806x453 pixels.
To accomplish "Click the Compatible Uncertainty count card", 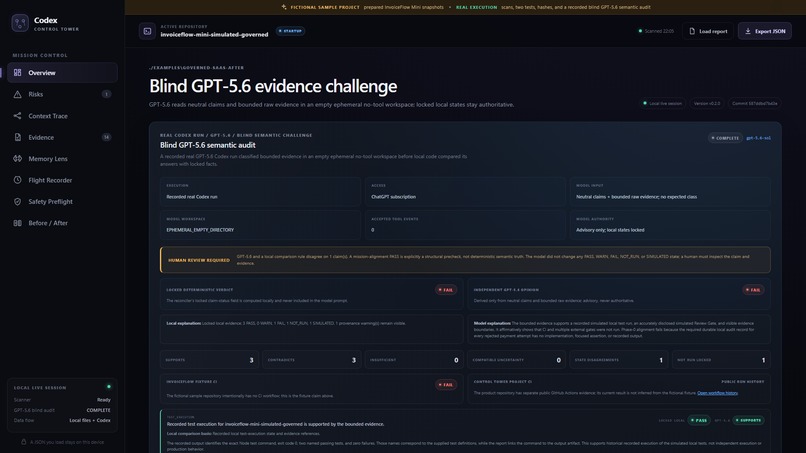I will 516,360.
